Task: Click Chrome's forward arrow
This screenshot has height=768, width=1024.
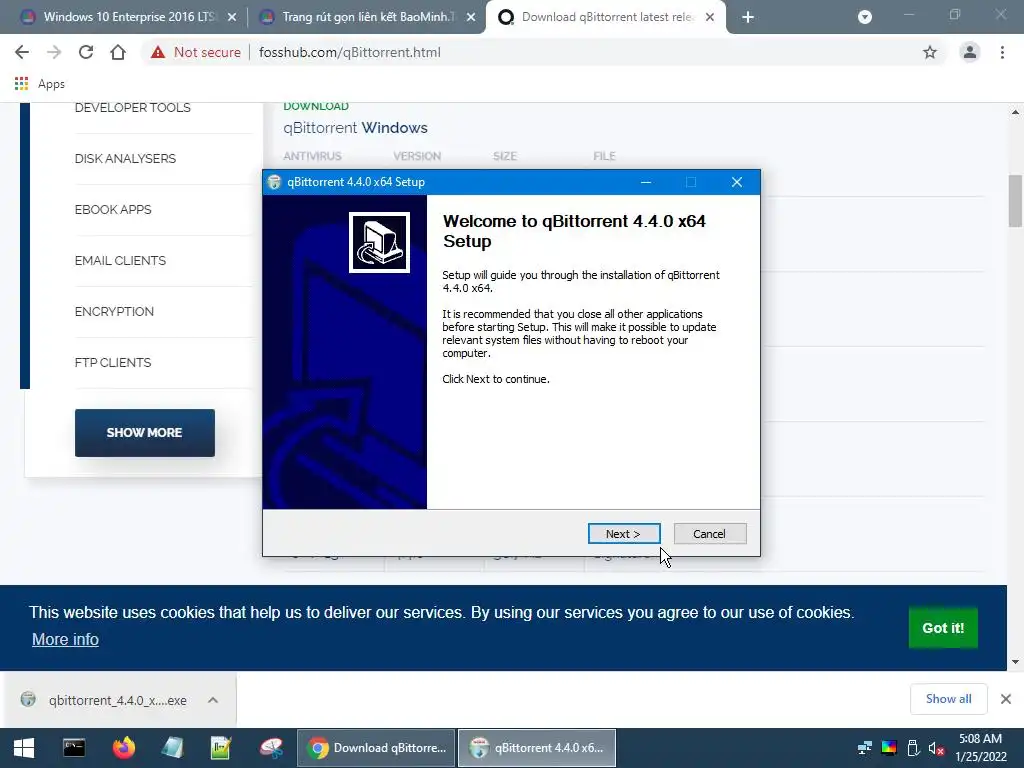Action: [x=54, y=52]
